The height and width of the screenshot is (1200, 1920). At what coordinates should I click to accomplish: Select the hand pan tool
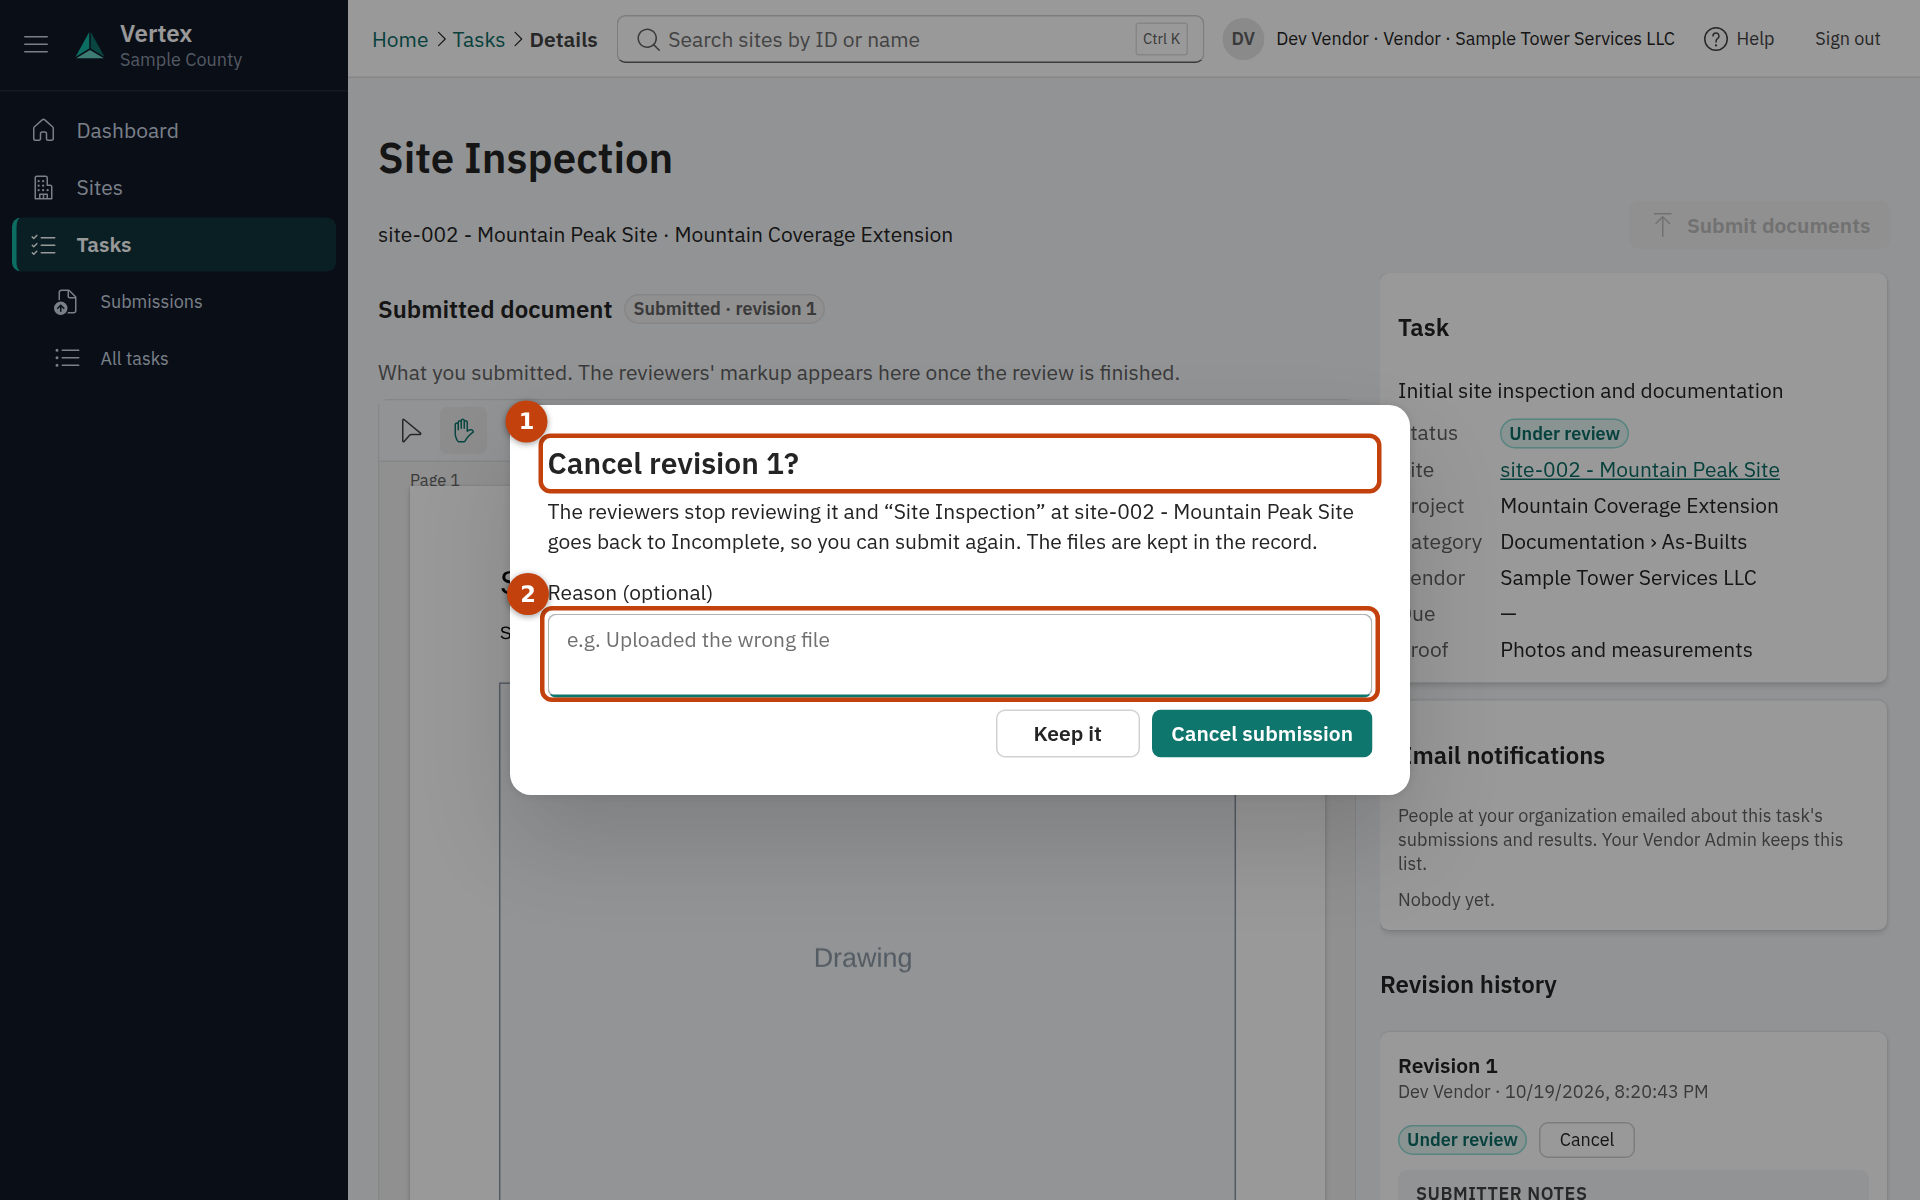463,431
